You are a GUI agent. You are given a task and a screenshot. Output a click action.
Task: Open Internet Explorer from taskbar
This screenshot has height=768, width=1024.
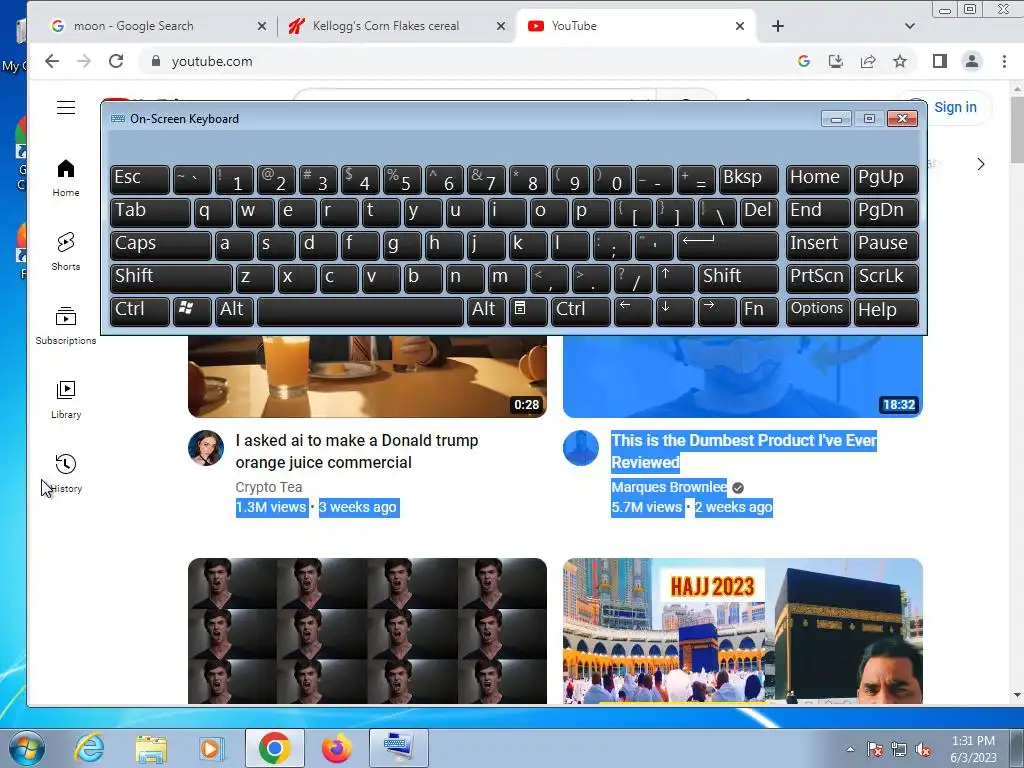point(89,748)
